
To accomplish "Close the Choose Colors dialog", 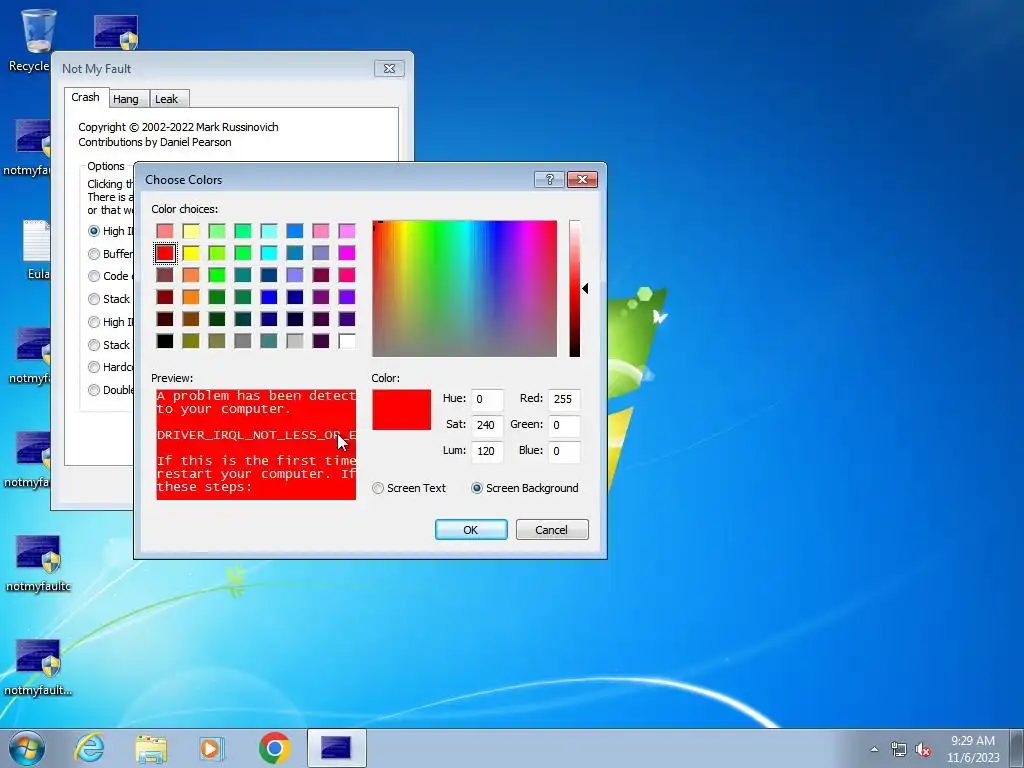I will point(582,180).
